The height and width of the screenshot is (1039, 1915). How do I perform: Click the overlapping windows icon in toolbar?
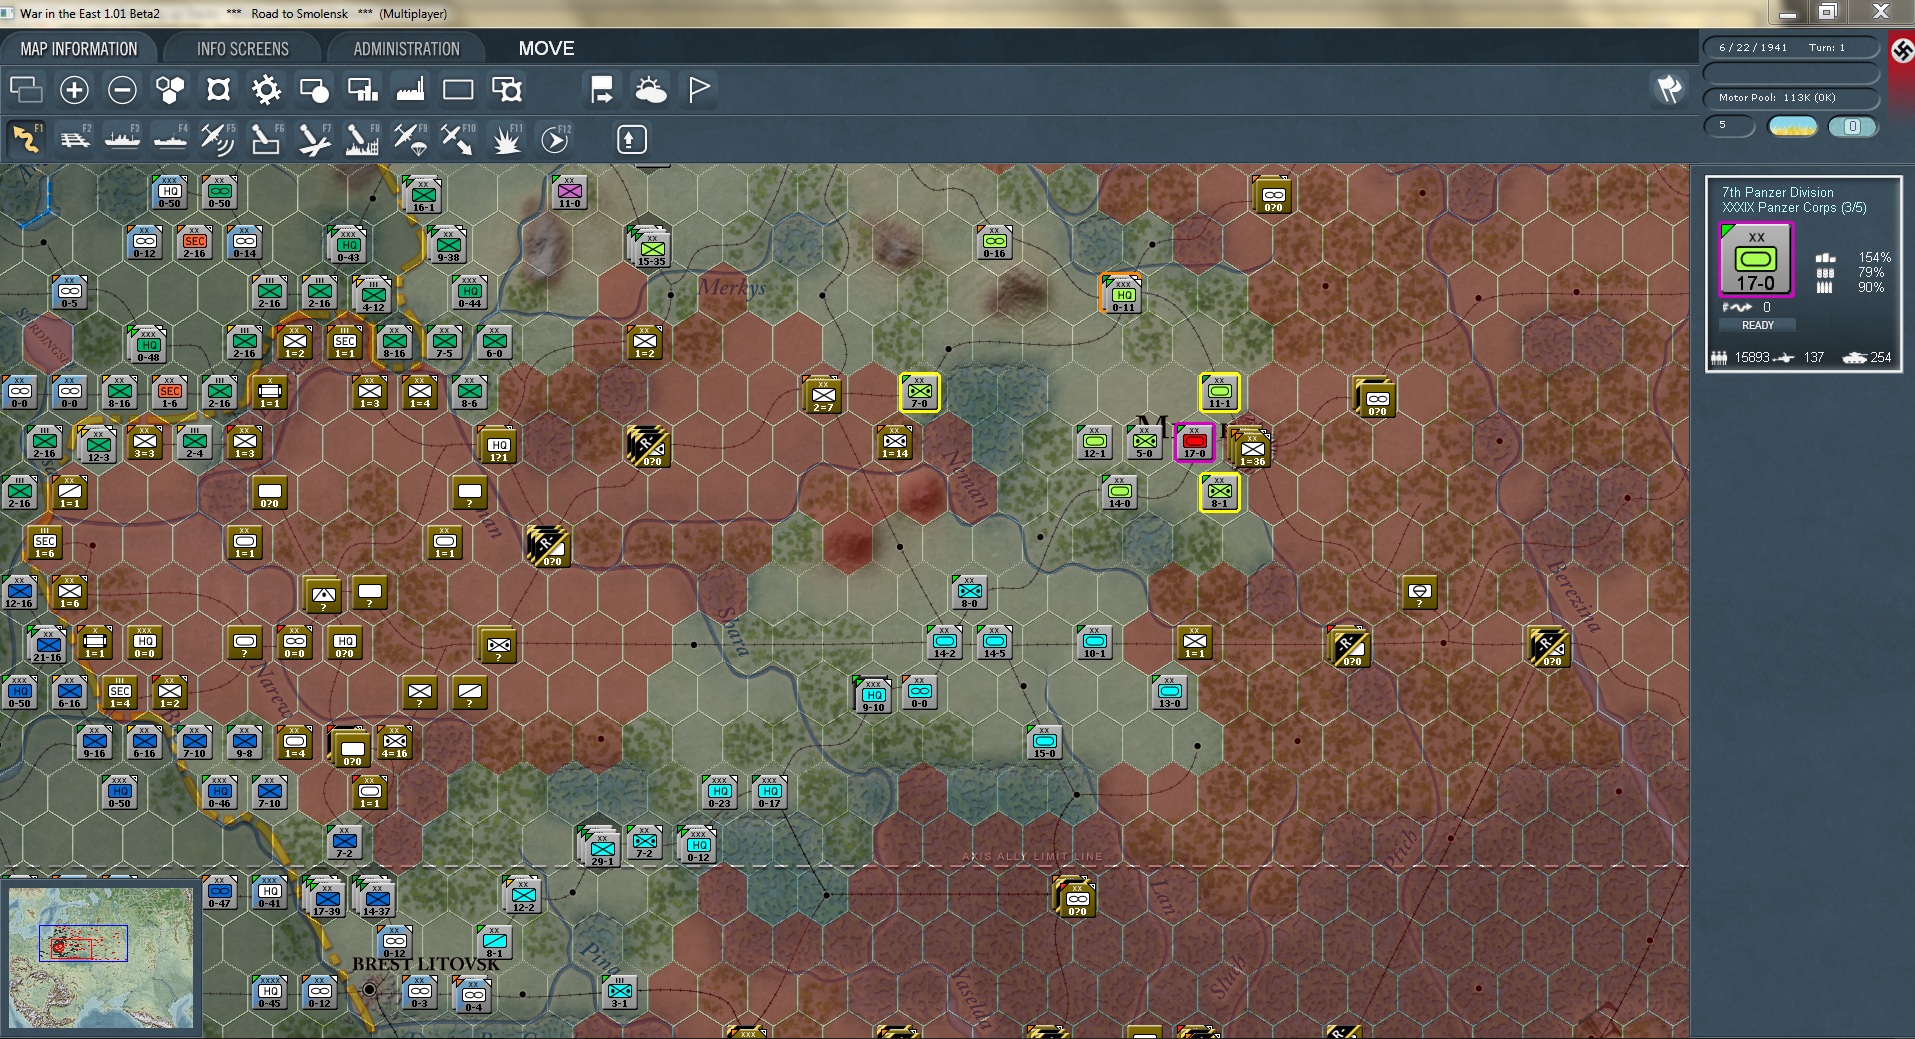[x=26, y=90]
